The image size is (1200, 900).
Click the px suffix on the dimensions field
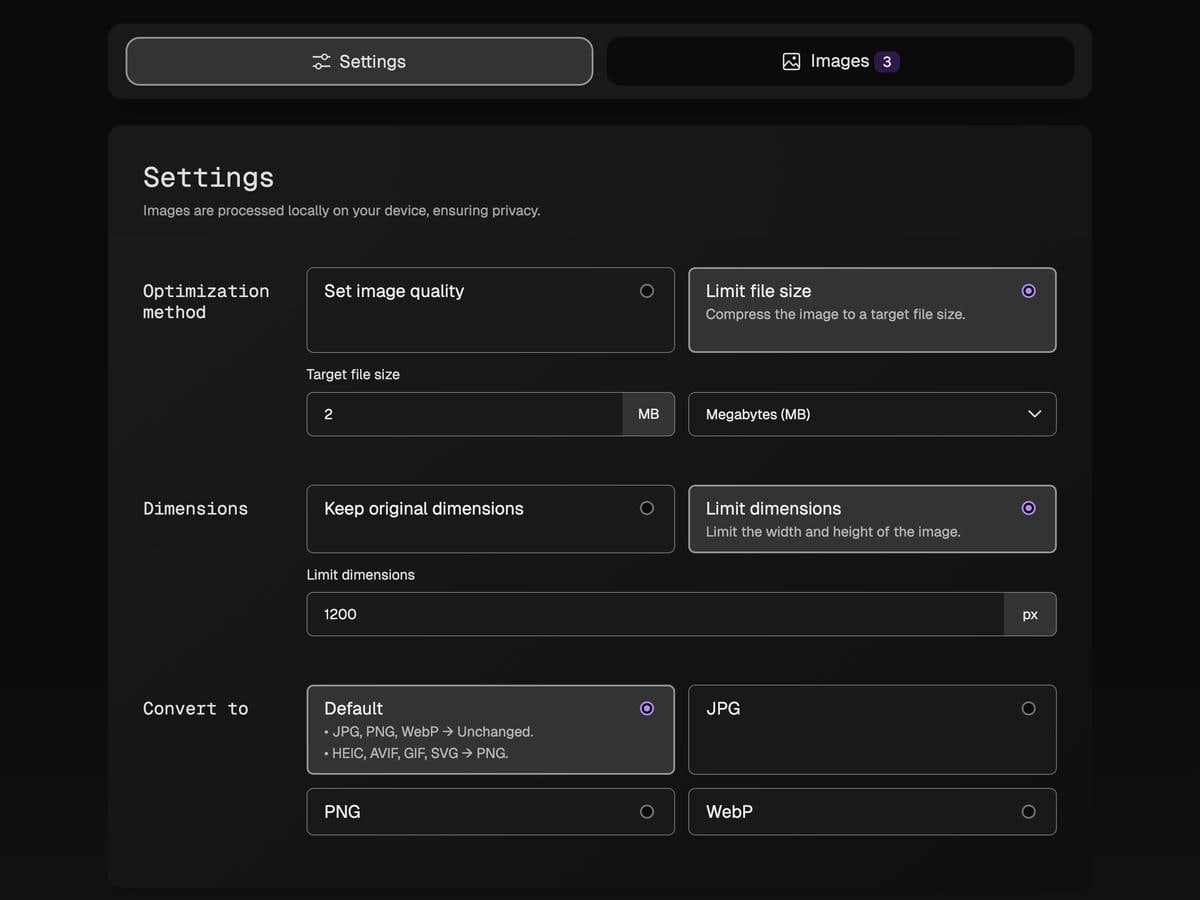tap(1030, 614)
